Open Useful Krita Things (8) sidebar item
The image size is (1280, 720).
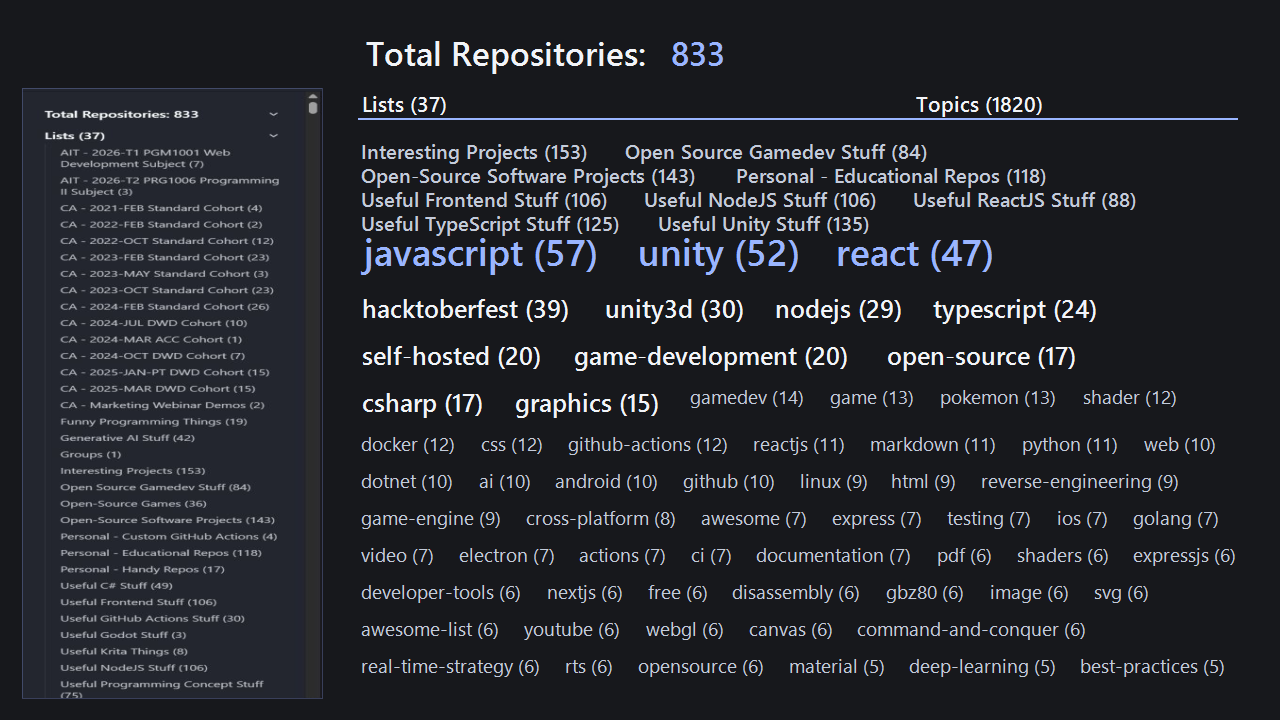click(x=124, y=651)
